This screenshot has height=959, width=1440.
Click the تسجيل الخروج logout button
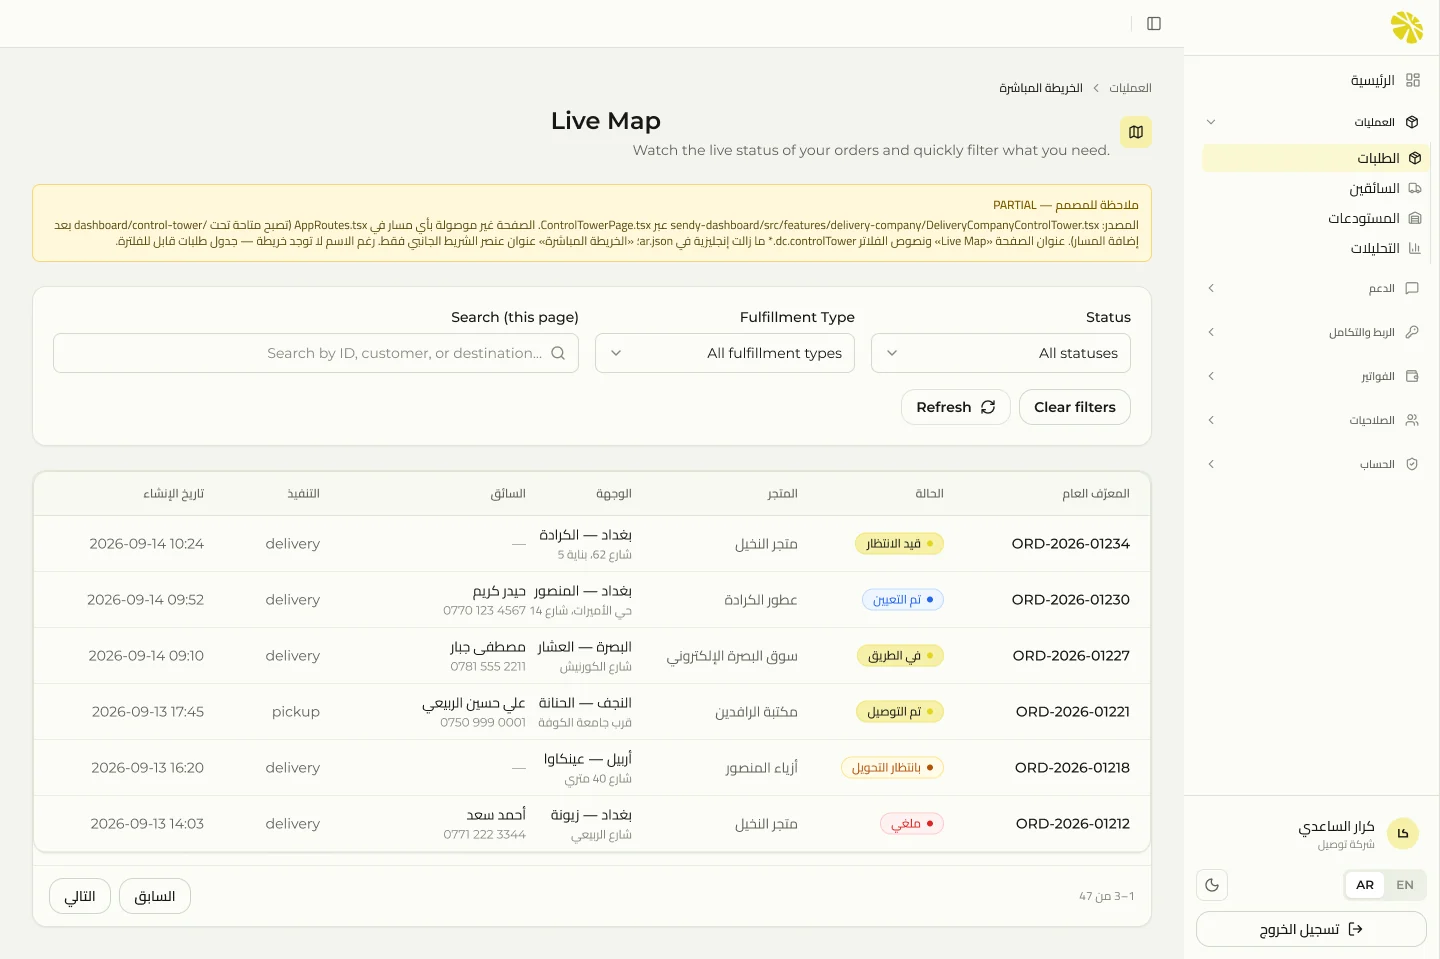click(1311, 929)
